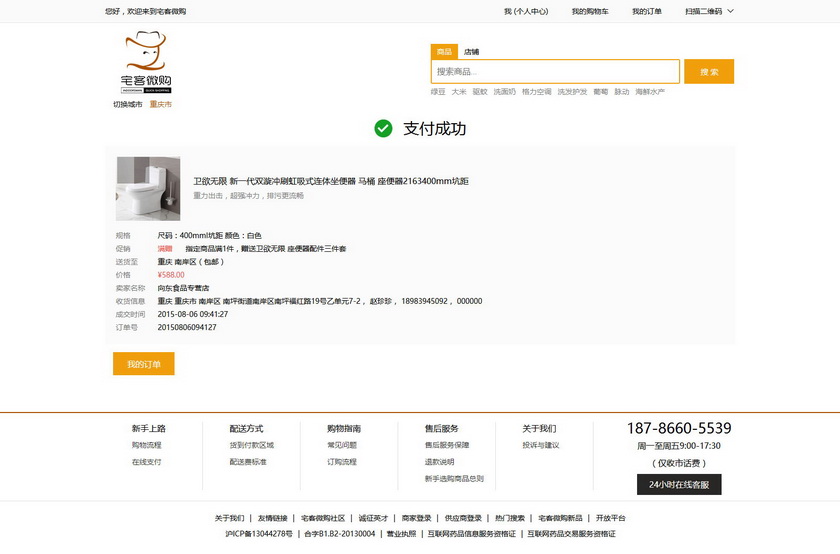The height and width of the screenshot is (554, 840).
Task: Open 货到付款区域 footer link
Action: [252, 445]
